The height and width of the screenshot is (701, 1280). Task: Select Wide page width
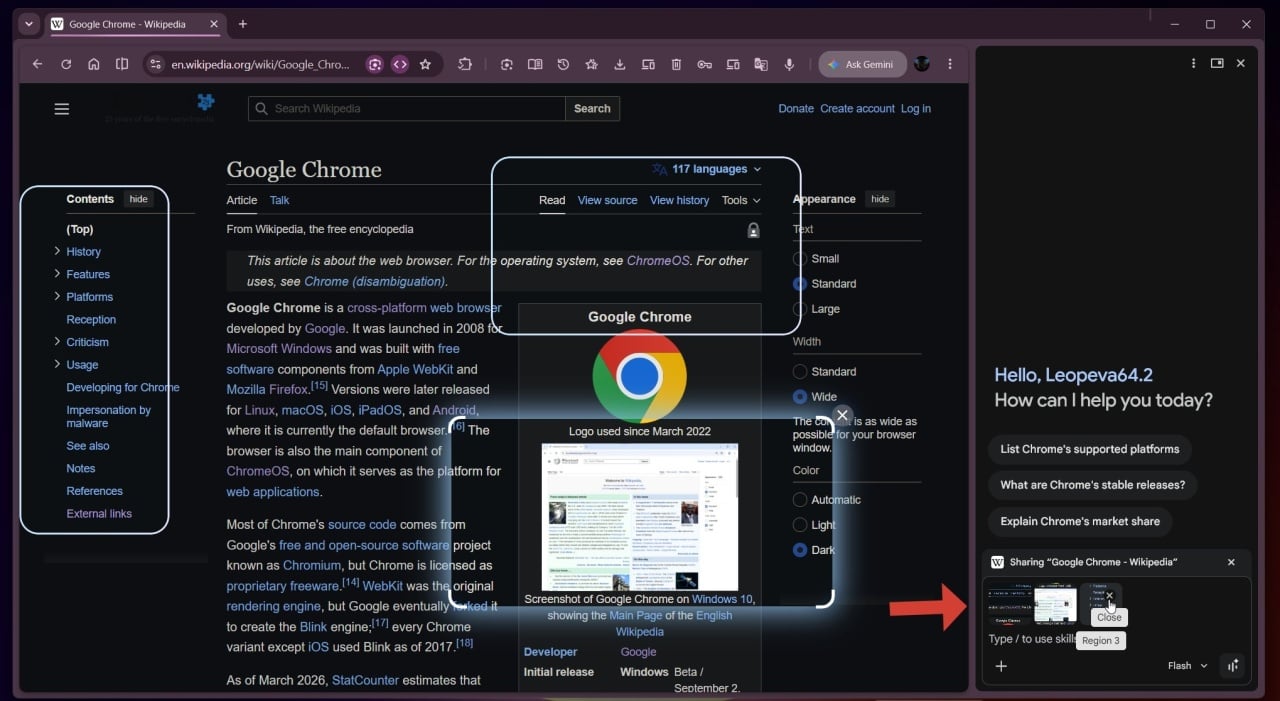[800, 397]
